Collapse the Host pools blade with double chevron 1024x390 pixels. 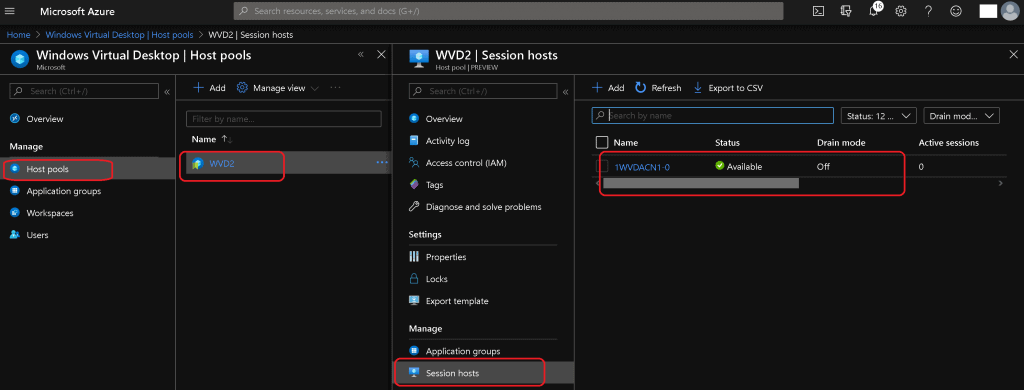click(x=360, y=55)
